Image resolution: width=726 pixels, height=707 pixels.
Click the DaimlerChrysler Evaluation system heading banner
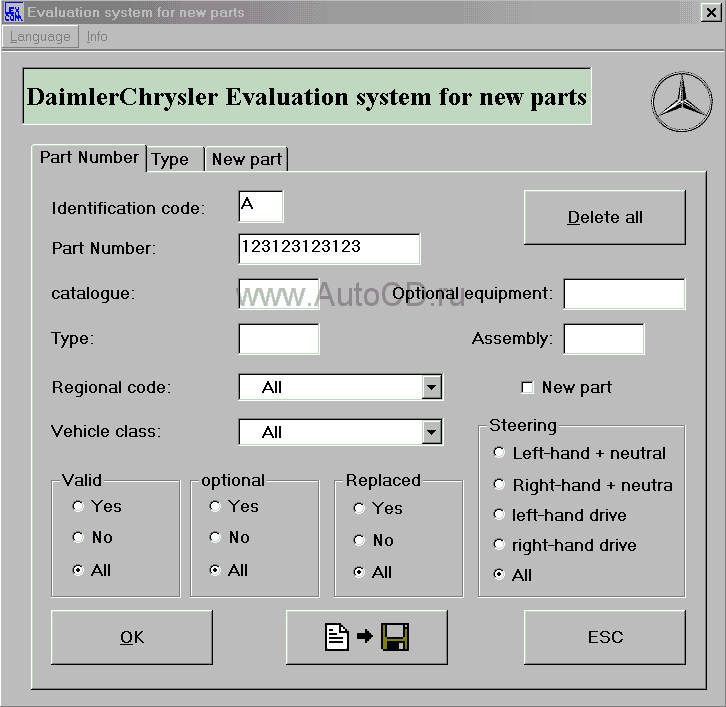pos(307,96)
